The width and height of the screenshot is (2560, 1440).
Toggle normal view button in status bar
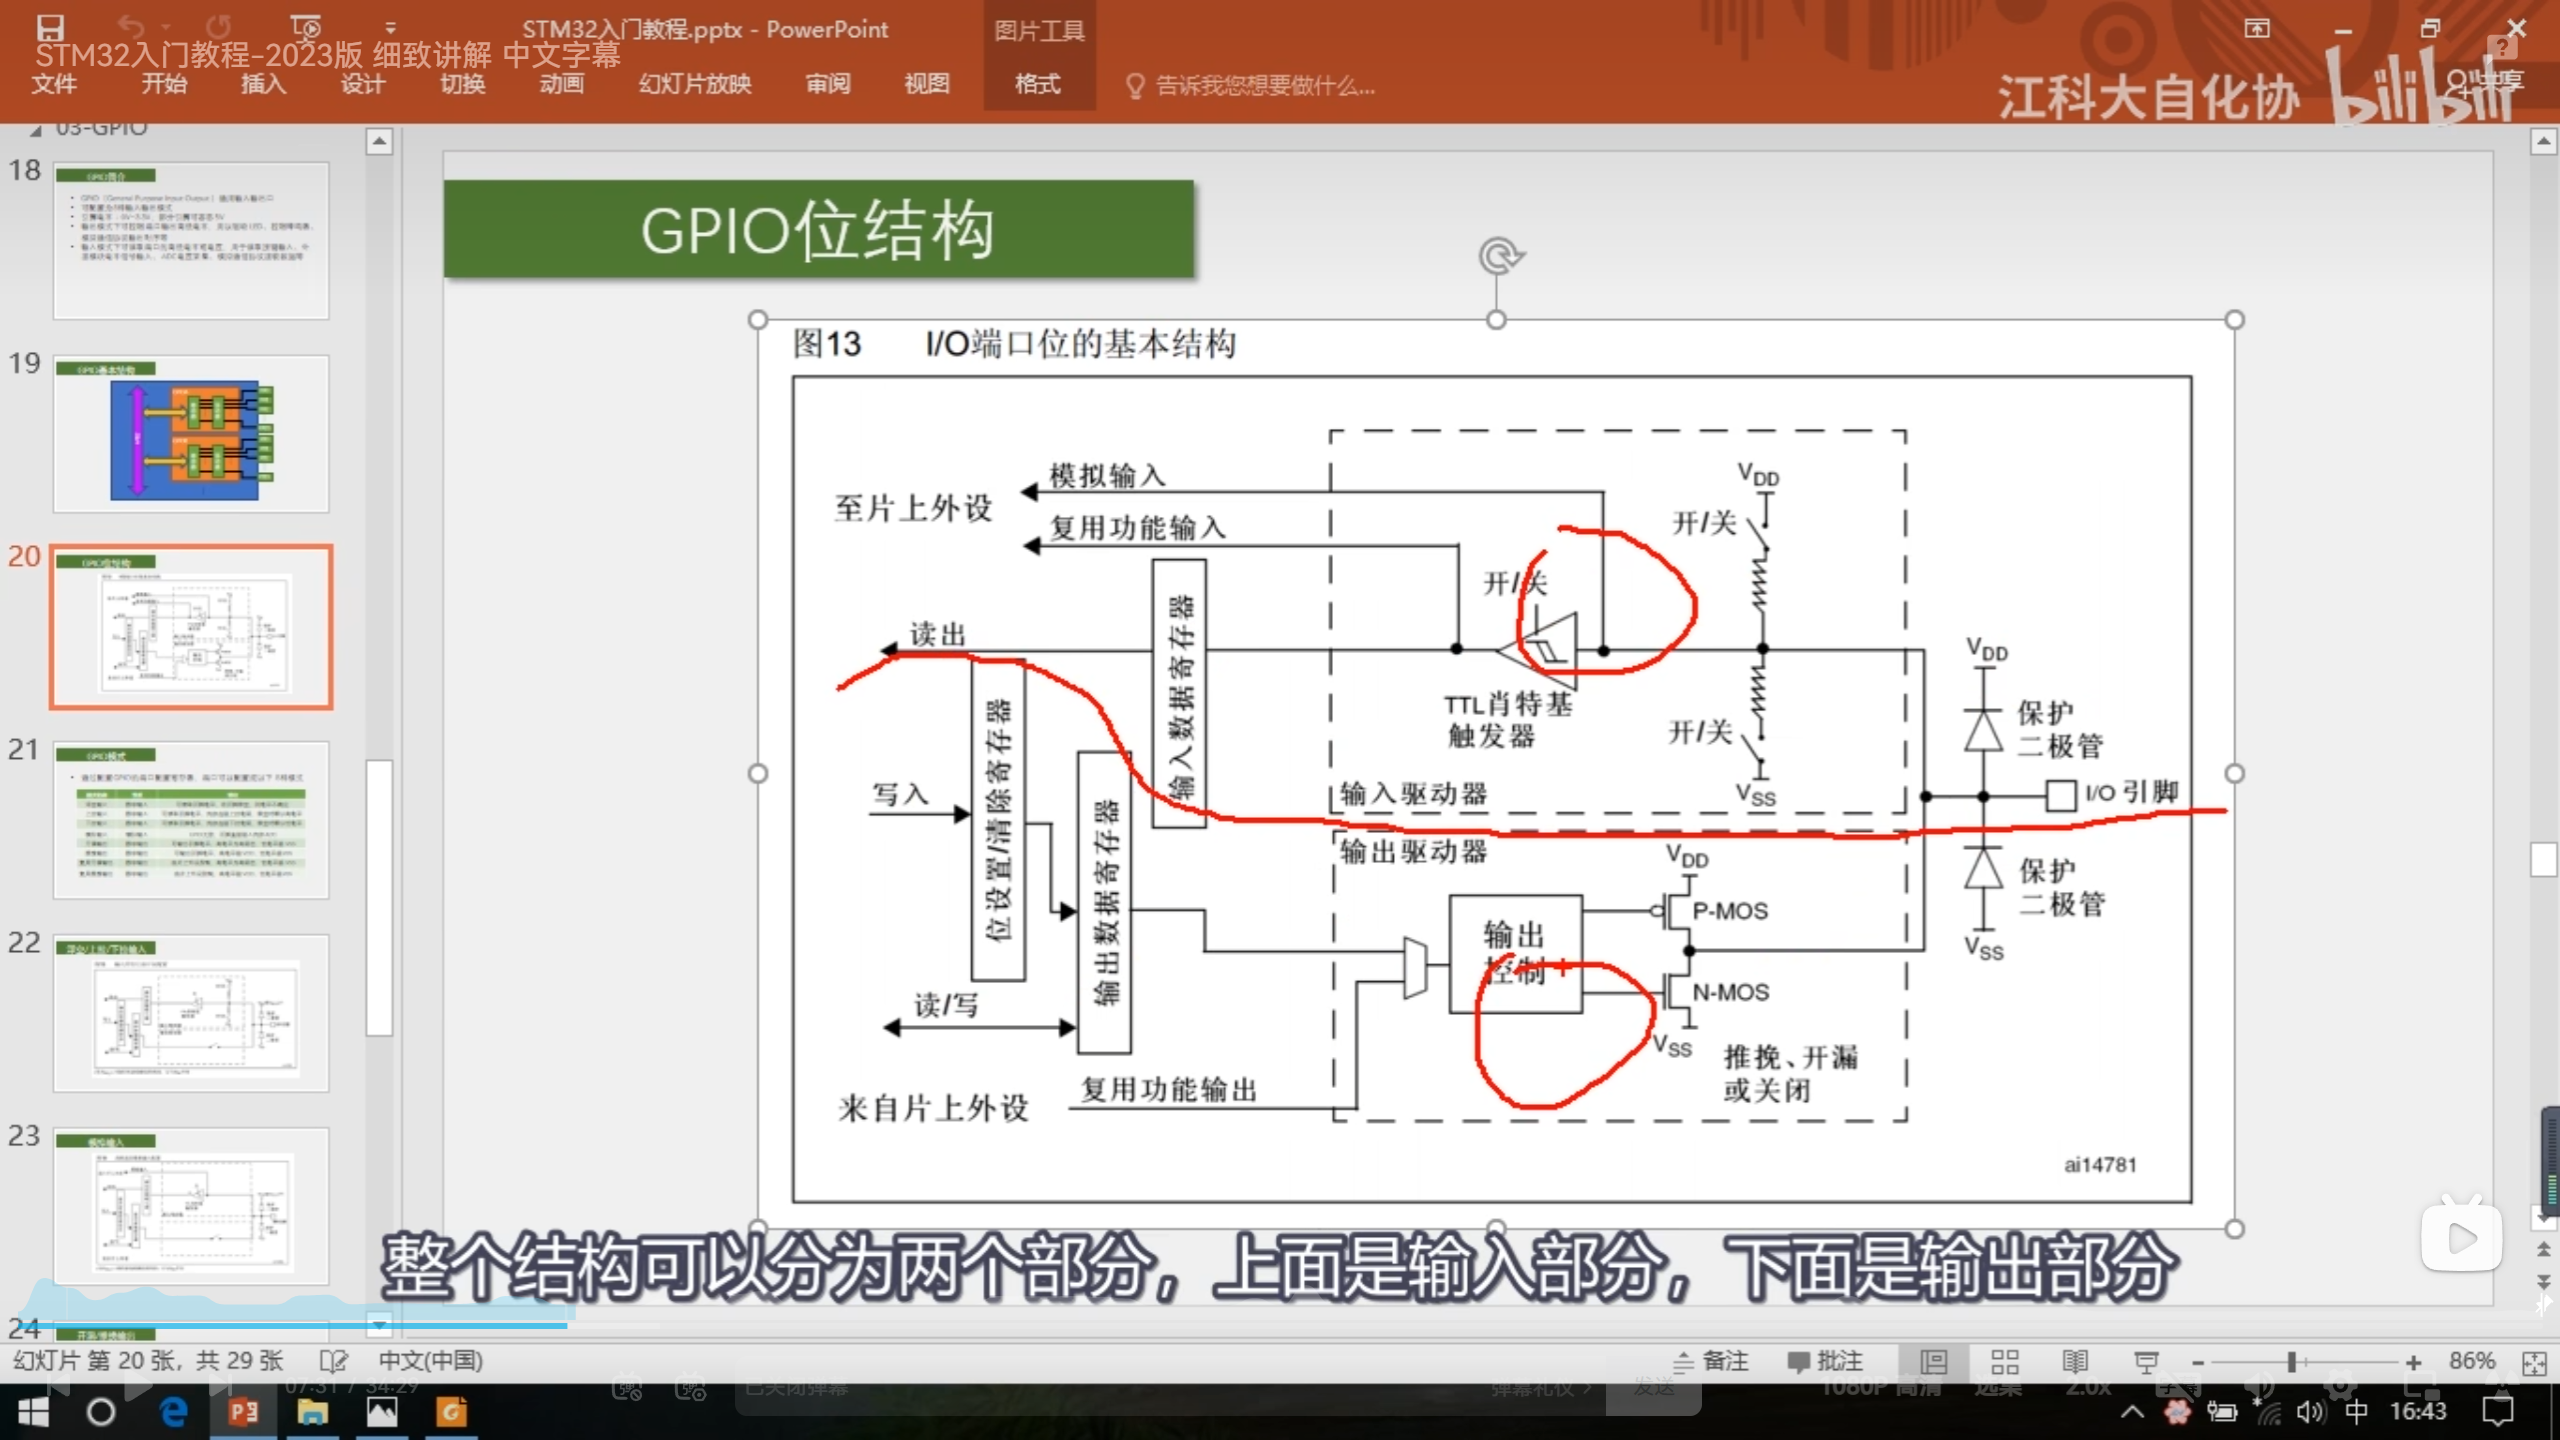tap(1934, 1361)
